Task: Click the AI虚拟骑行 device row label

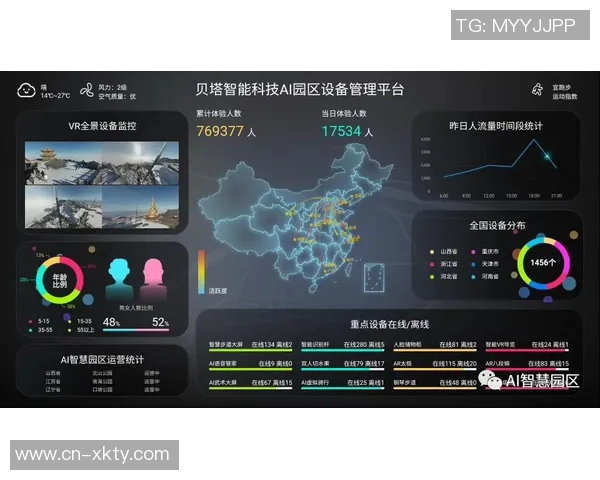Action: coord(315,382)
